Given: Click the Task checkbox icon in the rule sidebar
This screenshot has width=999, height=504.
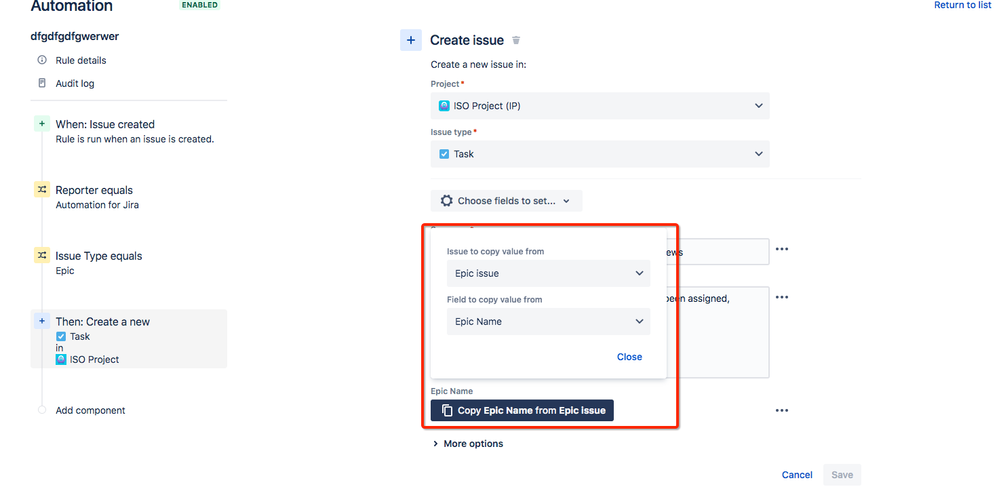Looking at the screenshot, I should point(61,336).
